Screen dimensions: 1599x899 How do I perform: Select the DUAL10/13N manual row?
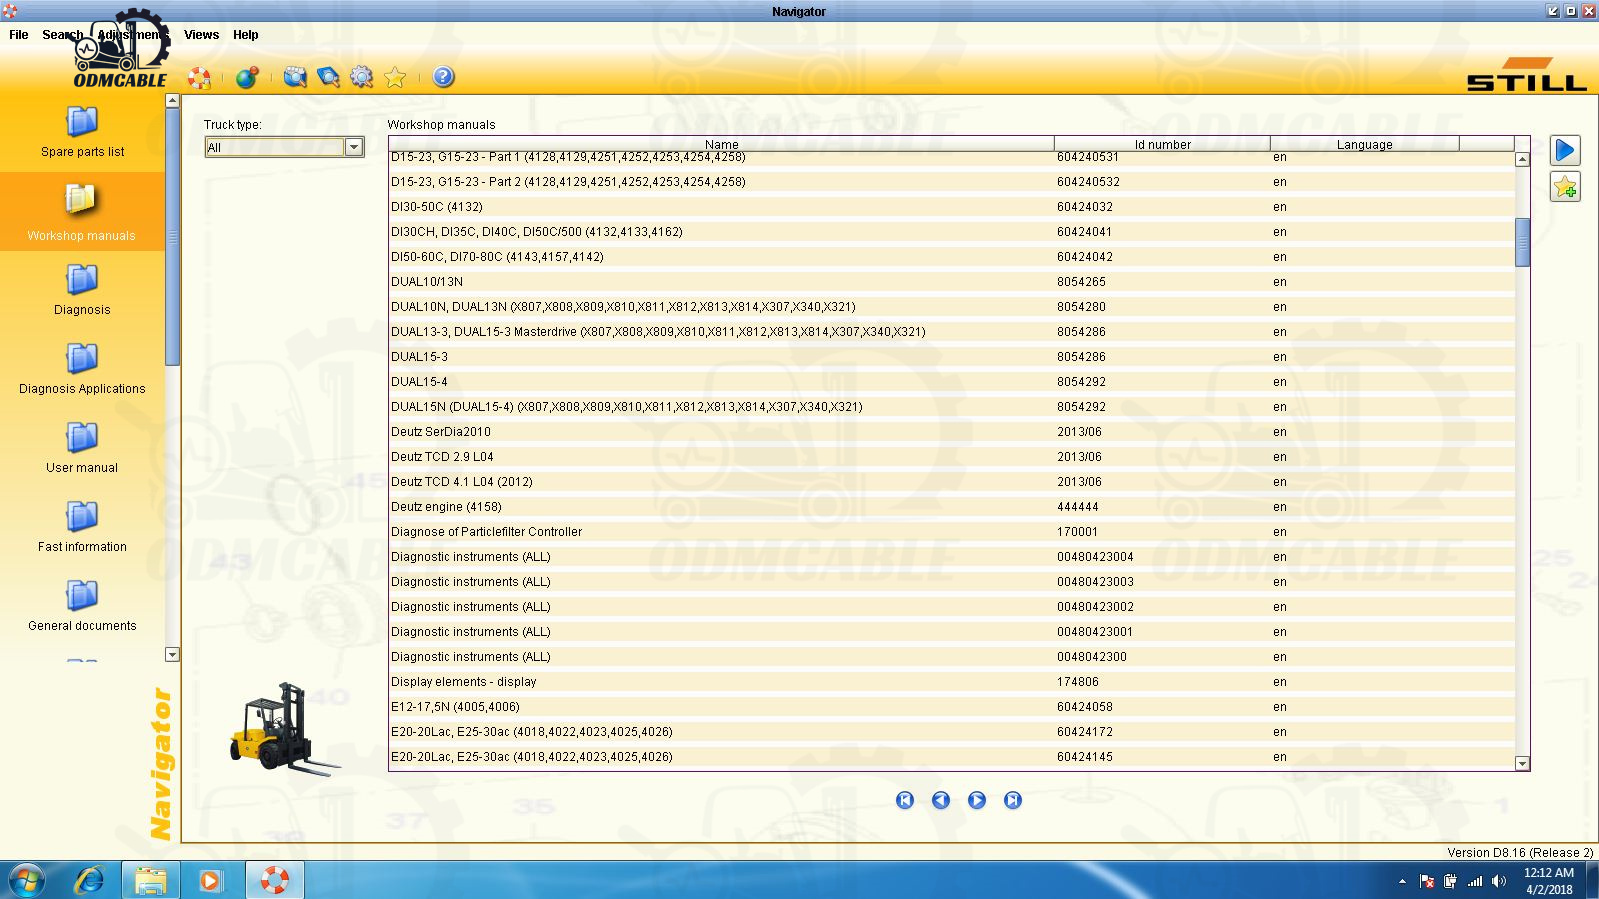point(952,282)
